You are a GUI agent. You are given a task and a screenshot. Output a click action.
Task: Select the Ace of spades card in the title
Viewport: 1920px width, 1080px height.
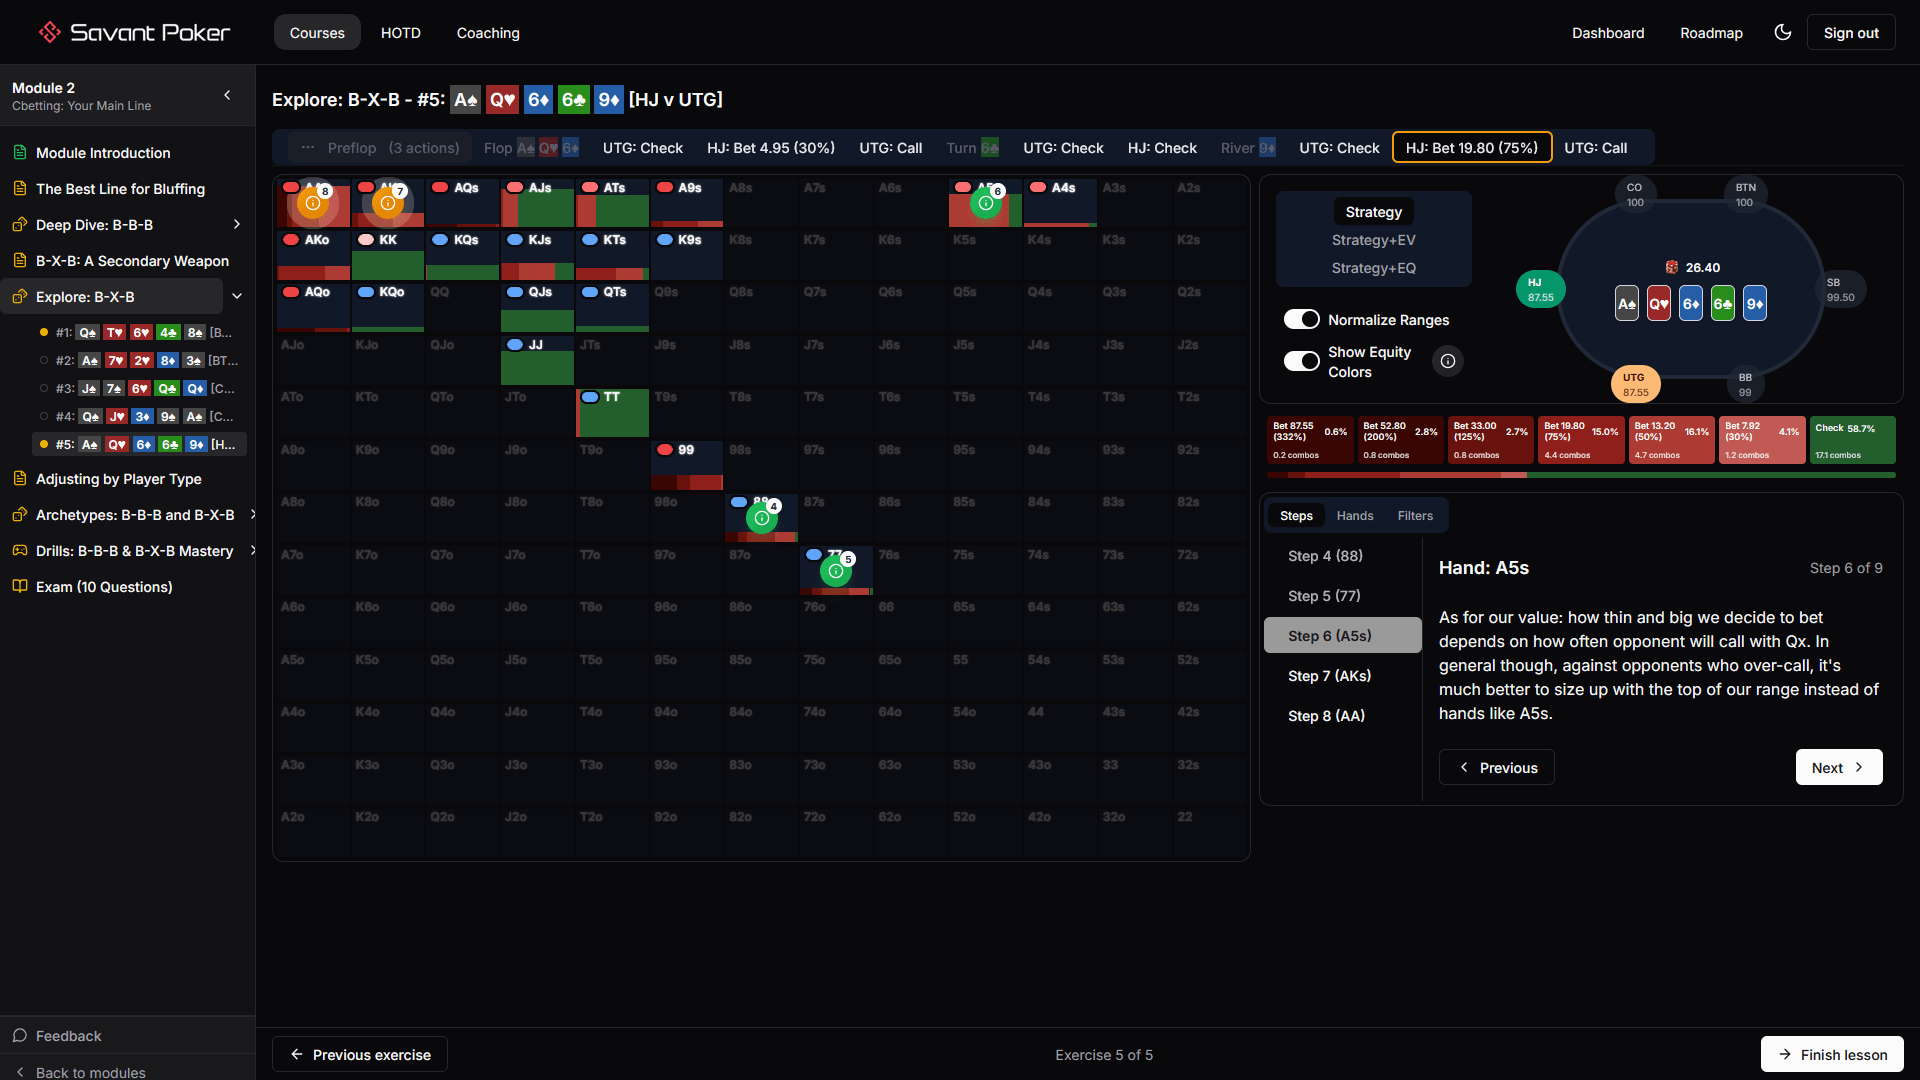tap(465, 99)
